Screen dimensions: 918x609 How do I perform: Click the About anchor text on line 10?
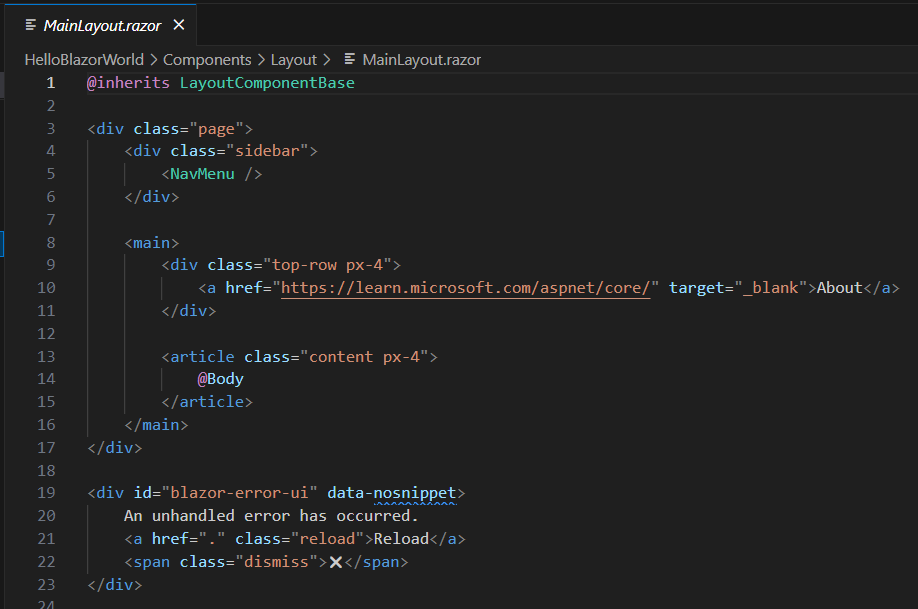[x=839, y=287]
